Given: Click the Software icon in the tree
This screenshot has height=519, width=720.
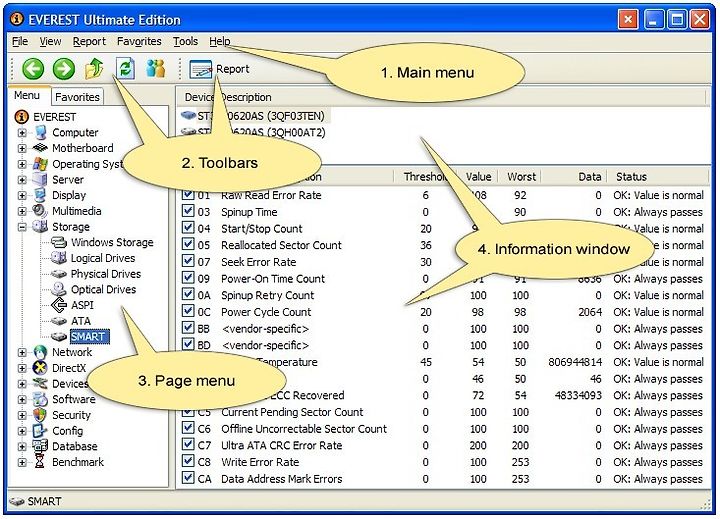Looking at the screenshot, I should [x=40, y=399].
